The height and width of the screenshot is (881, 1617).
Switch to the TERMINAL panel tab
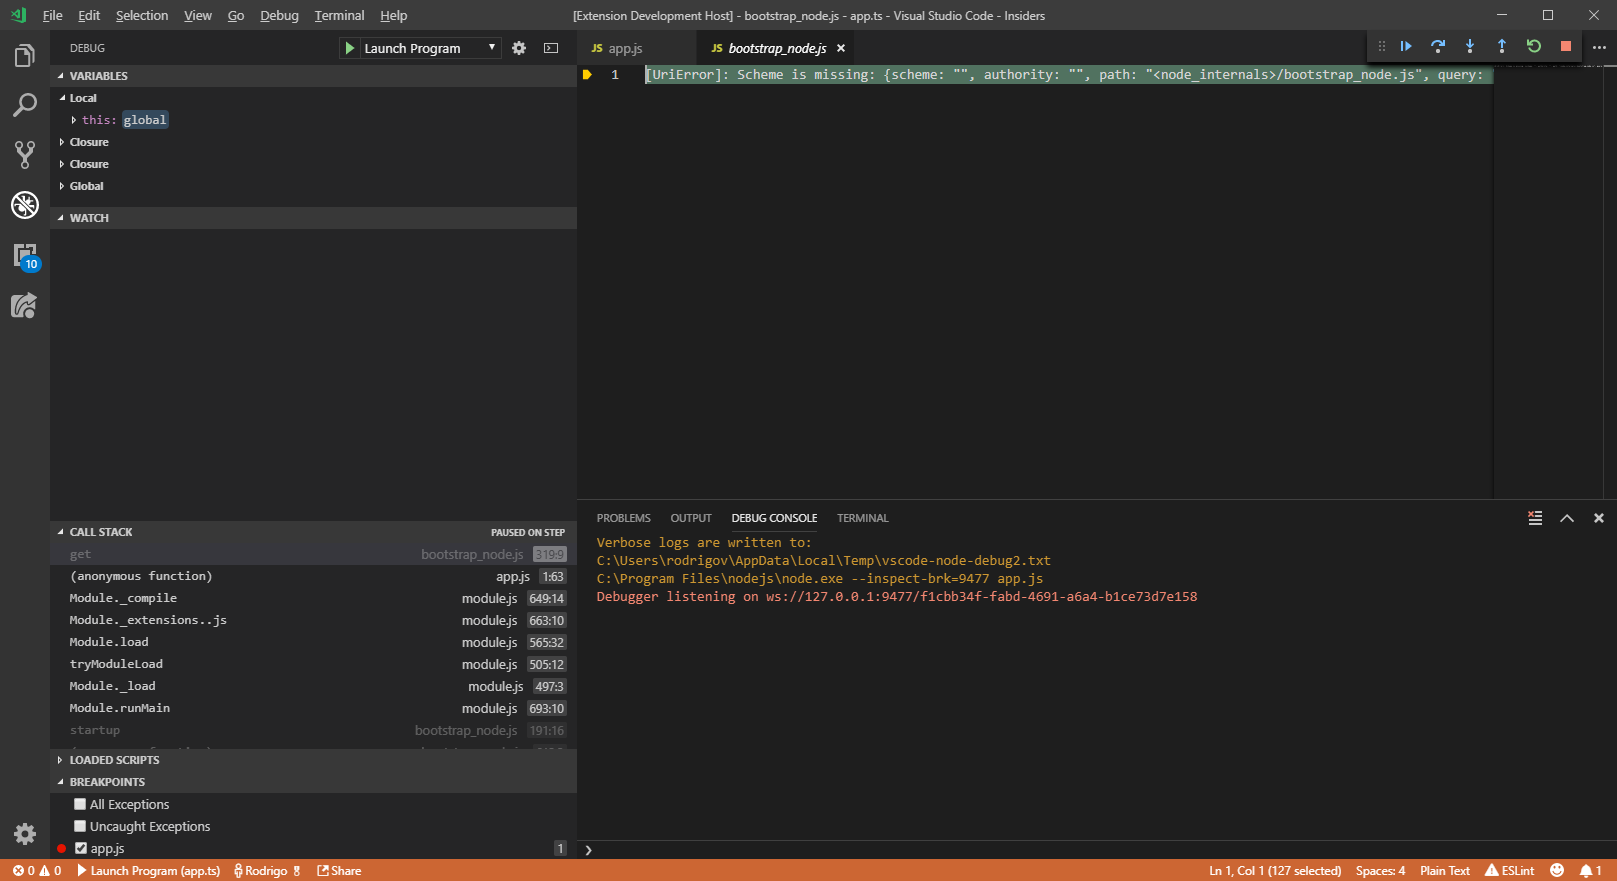pyautogui.click(x=862, y=518)
